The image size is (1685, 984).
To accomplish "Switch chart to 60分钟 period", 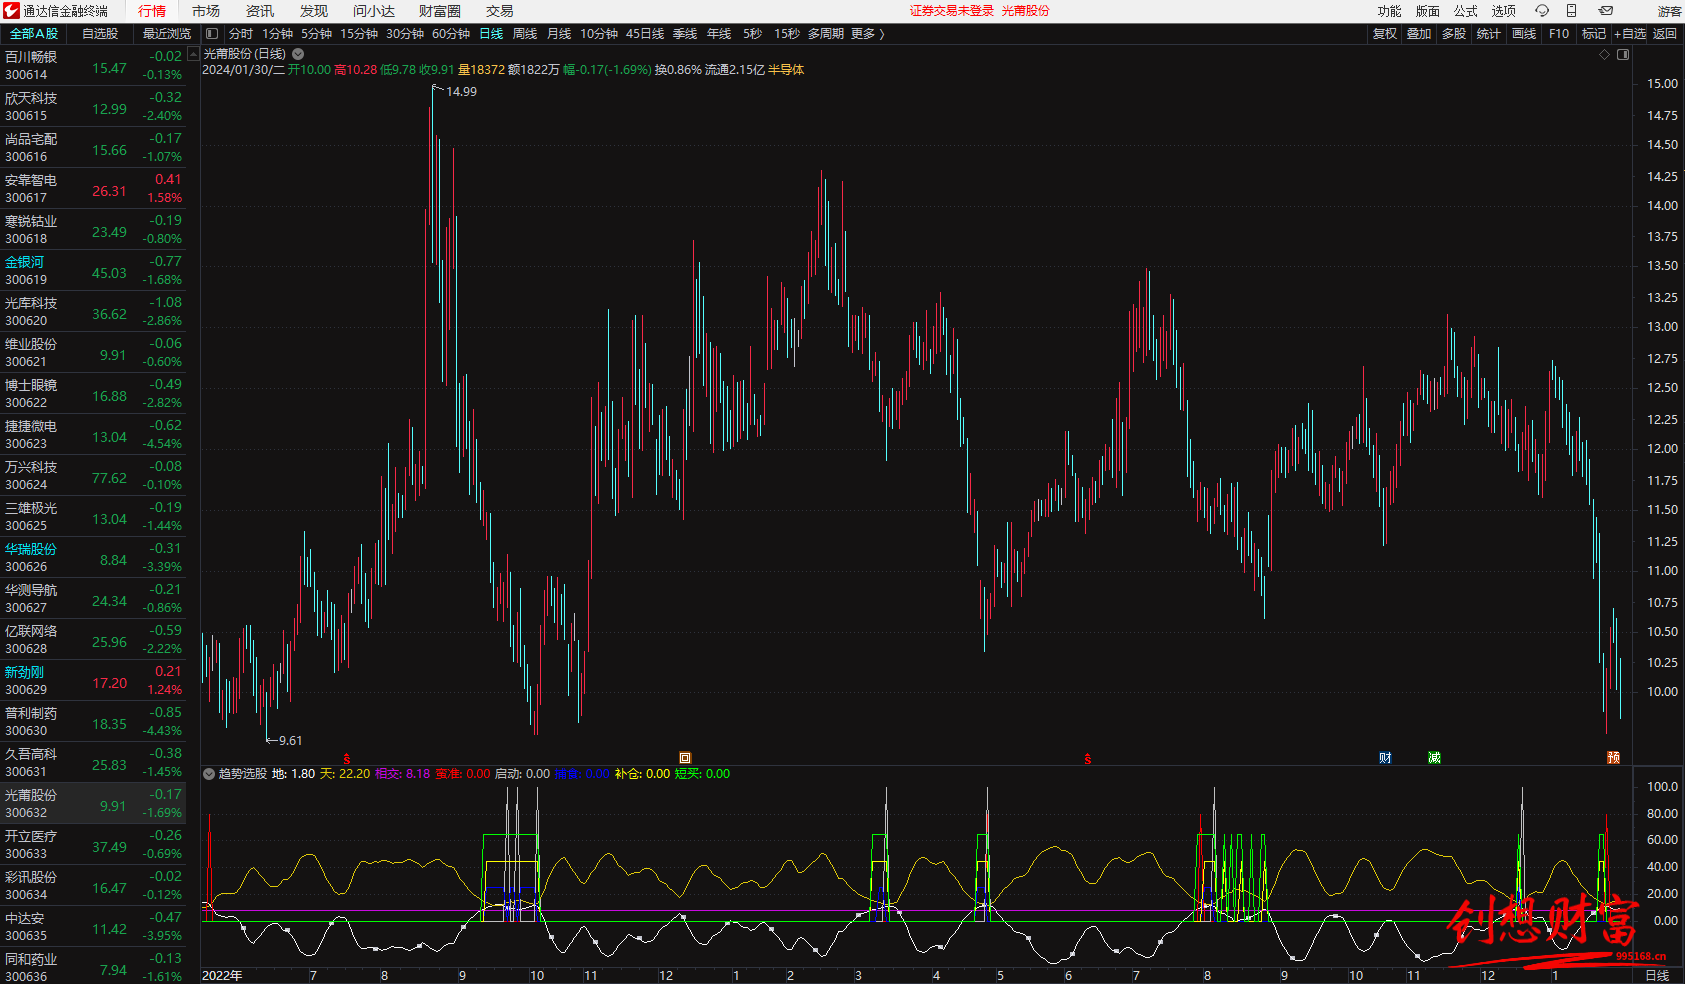I will [451, 34].
